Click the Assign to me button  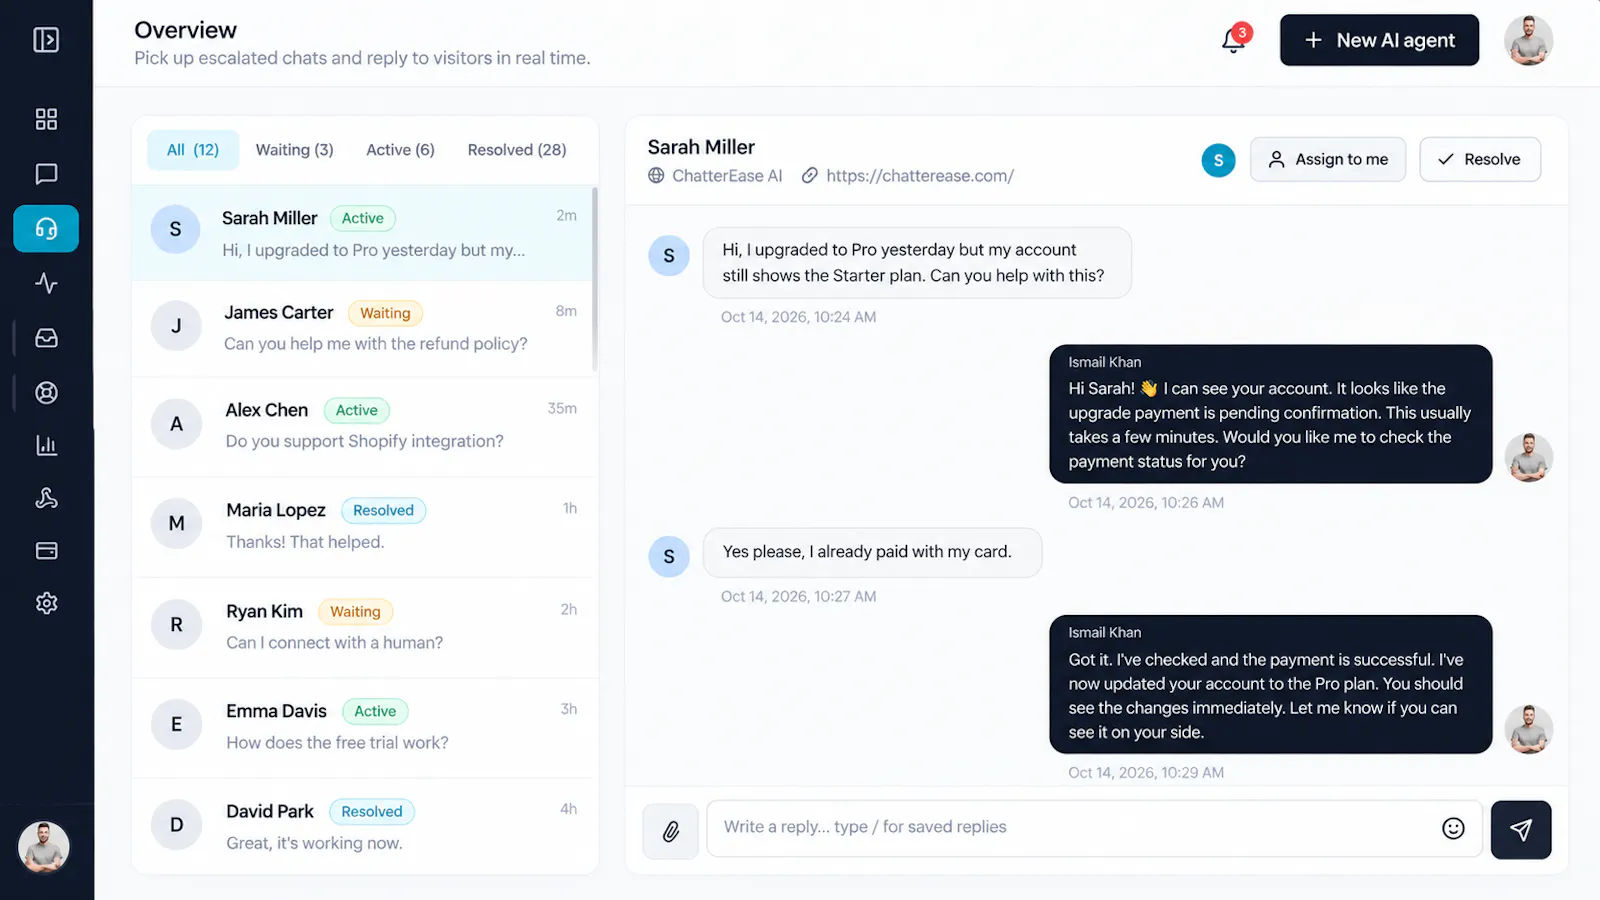[1328, 160]
